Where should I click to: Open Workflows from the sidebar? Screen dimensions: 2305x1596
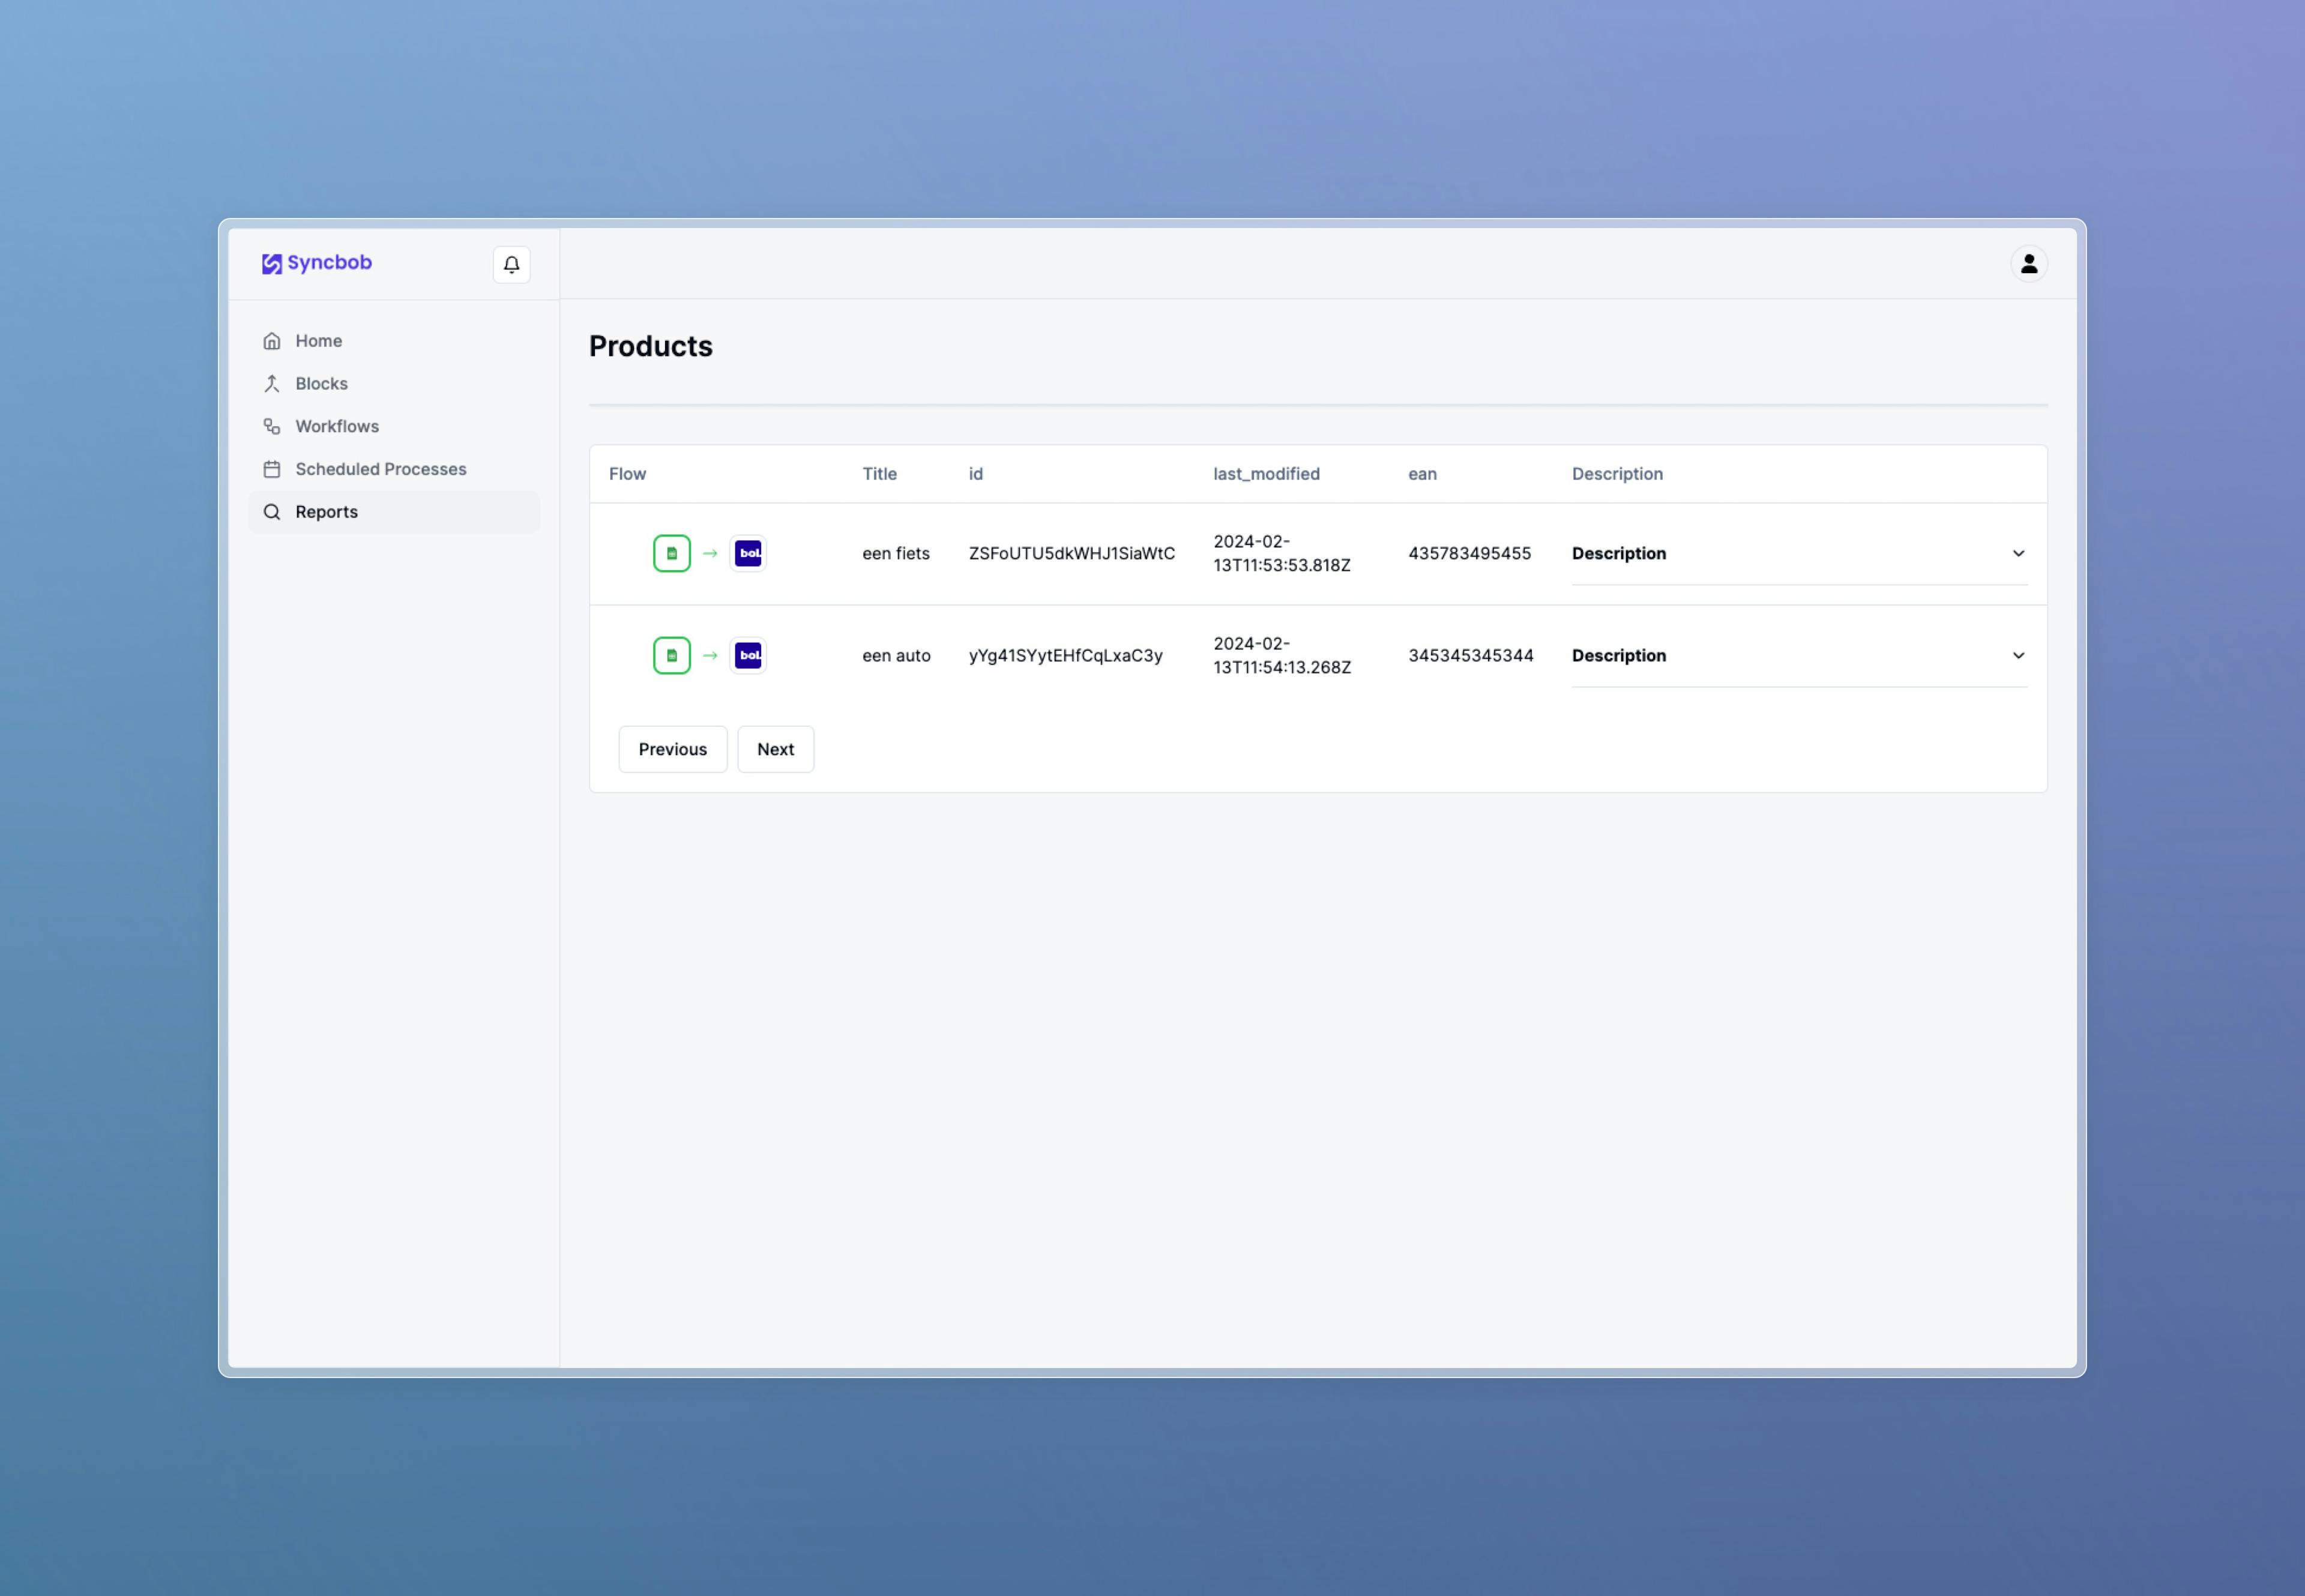[x=336, y=427]
